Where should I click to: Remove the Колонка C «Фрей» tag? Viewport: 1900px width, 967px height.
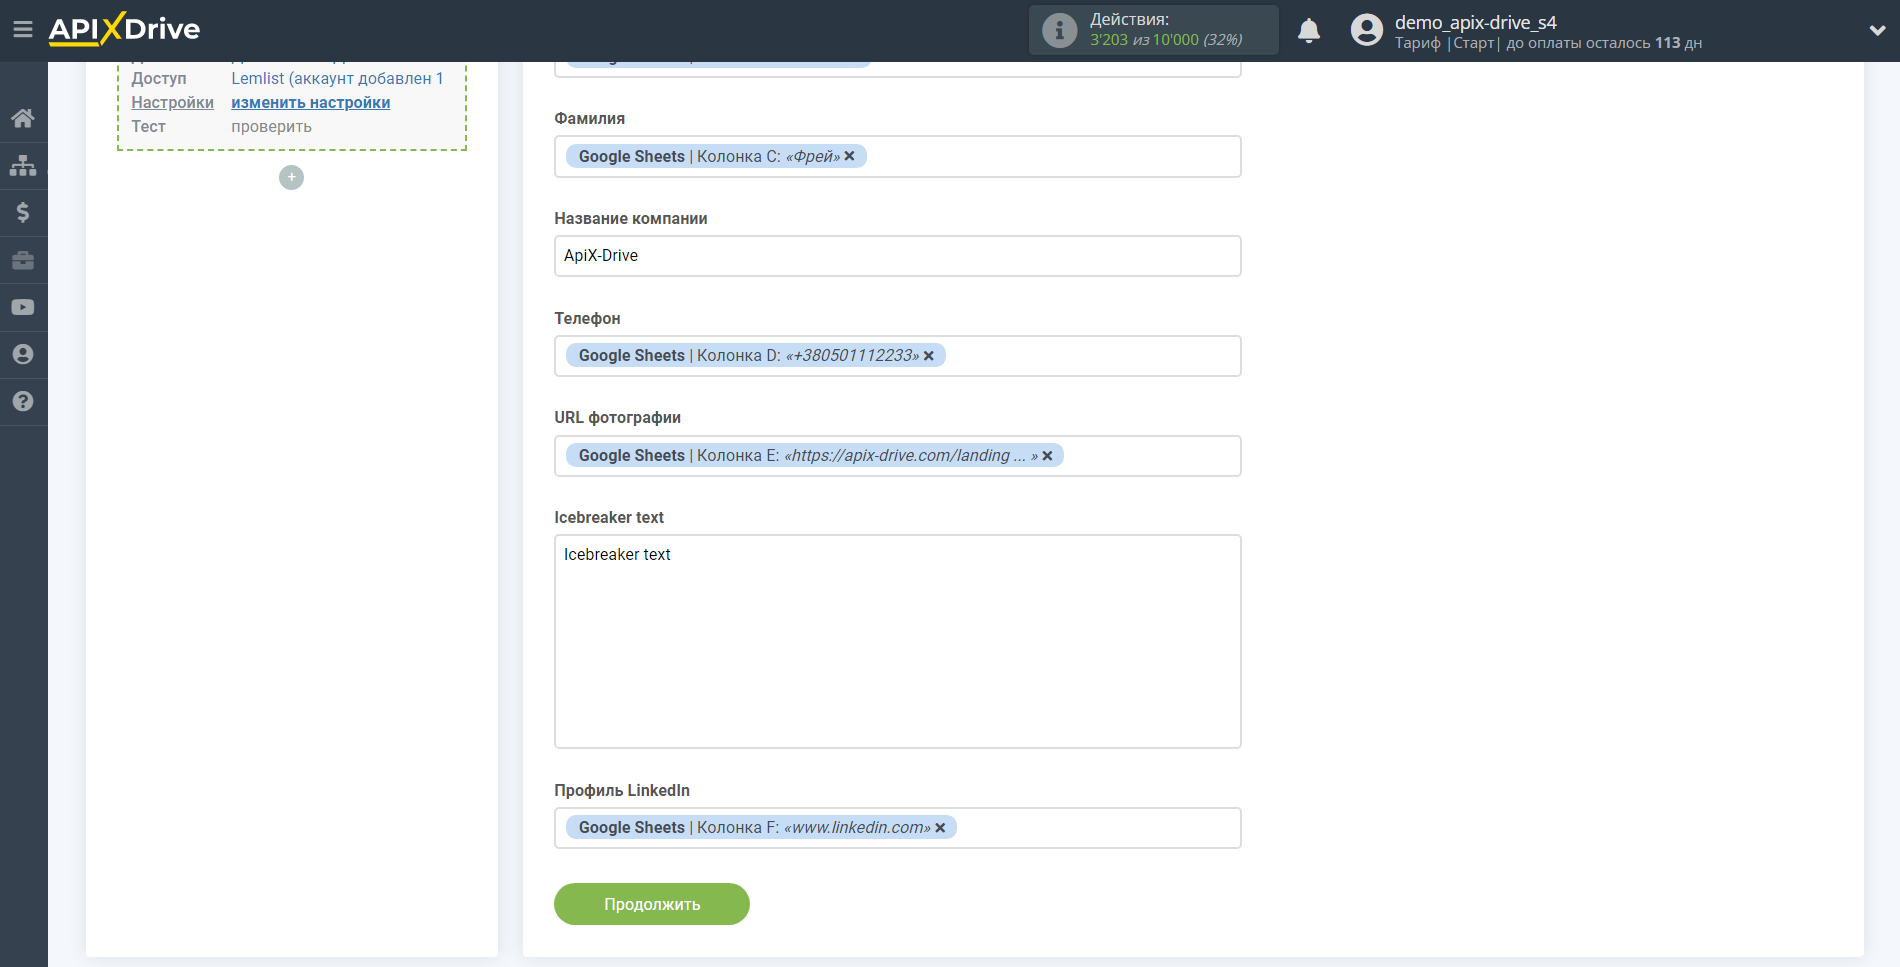point(849,156)
